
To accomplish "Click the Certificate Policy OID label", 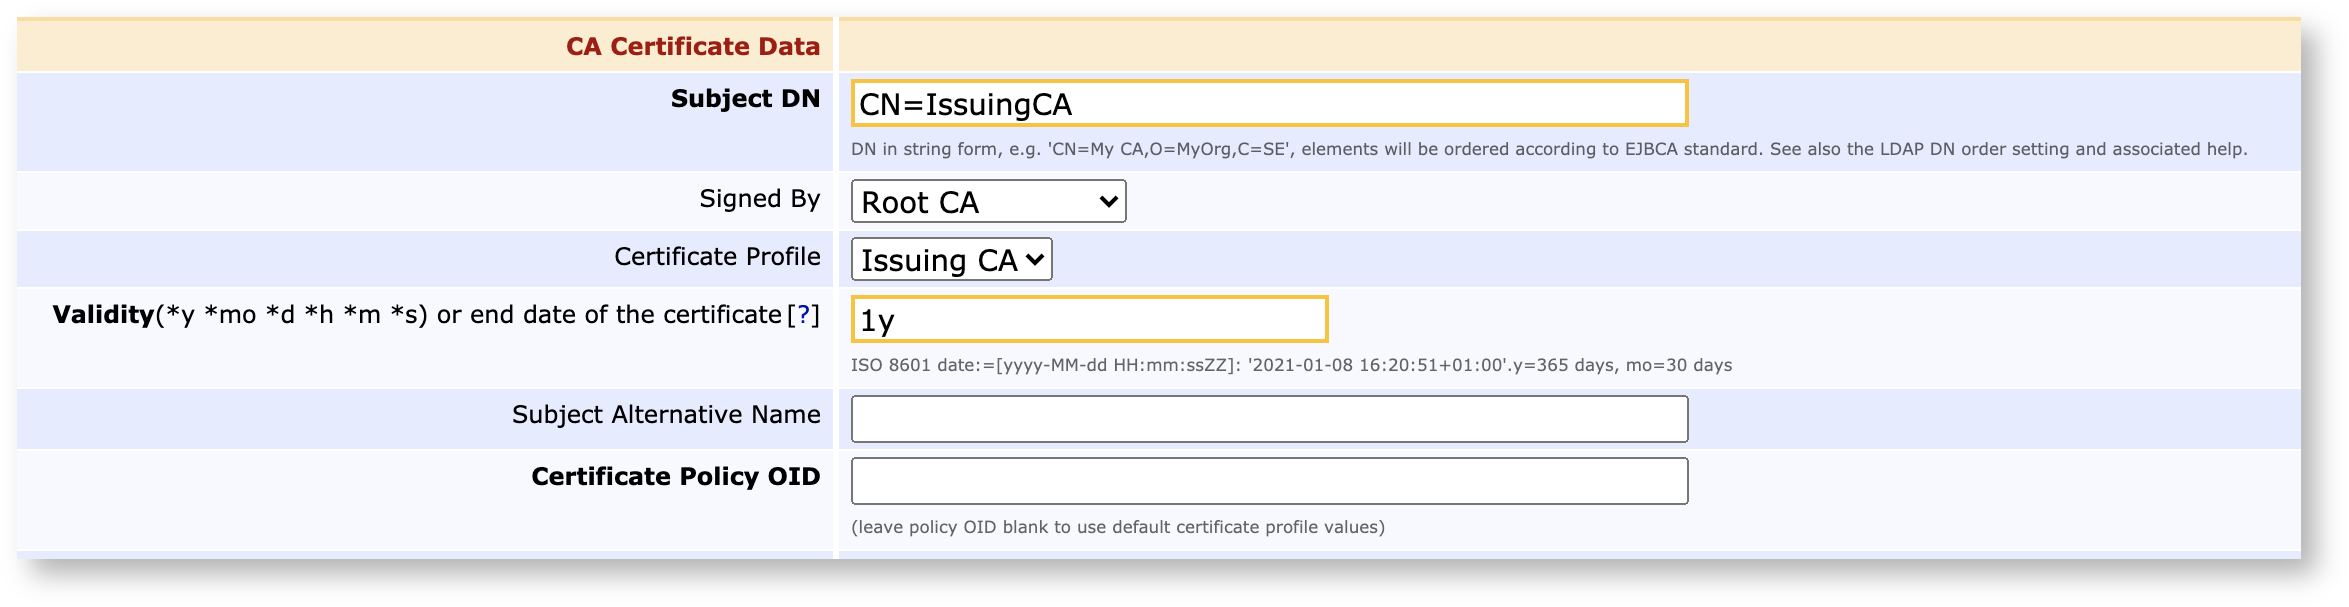I will (675, 477).
